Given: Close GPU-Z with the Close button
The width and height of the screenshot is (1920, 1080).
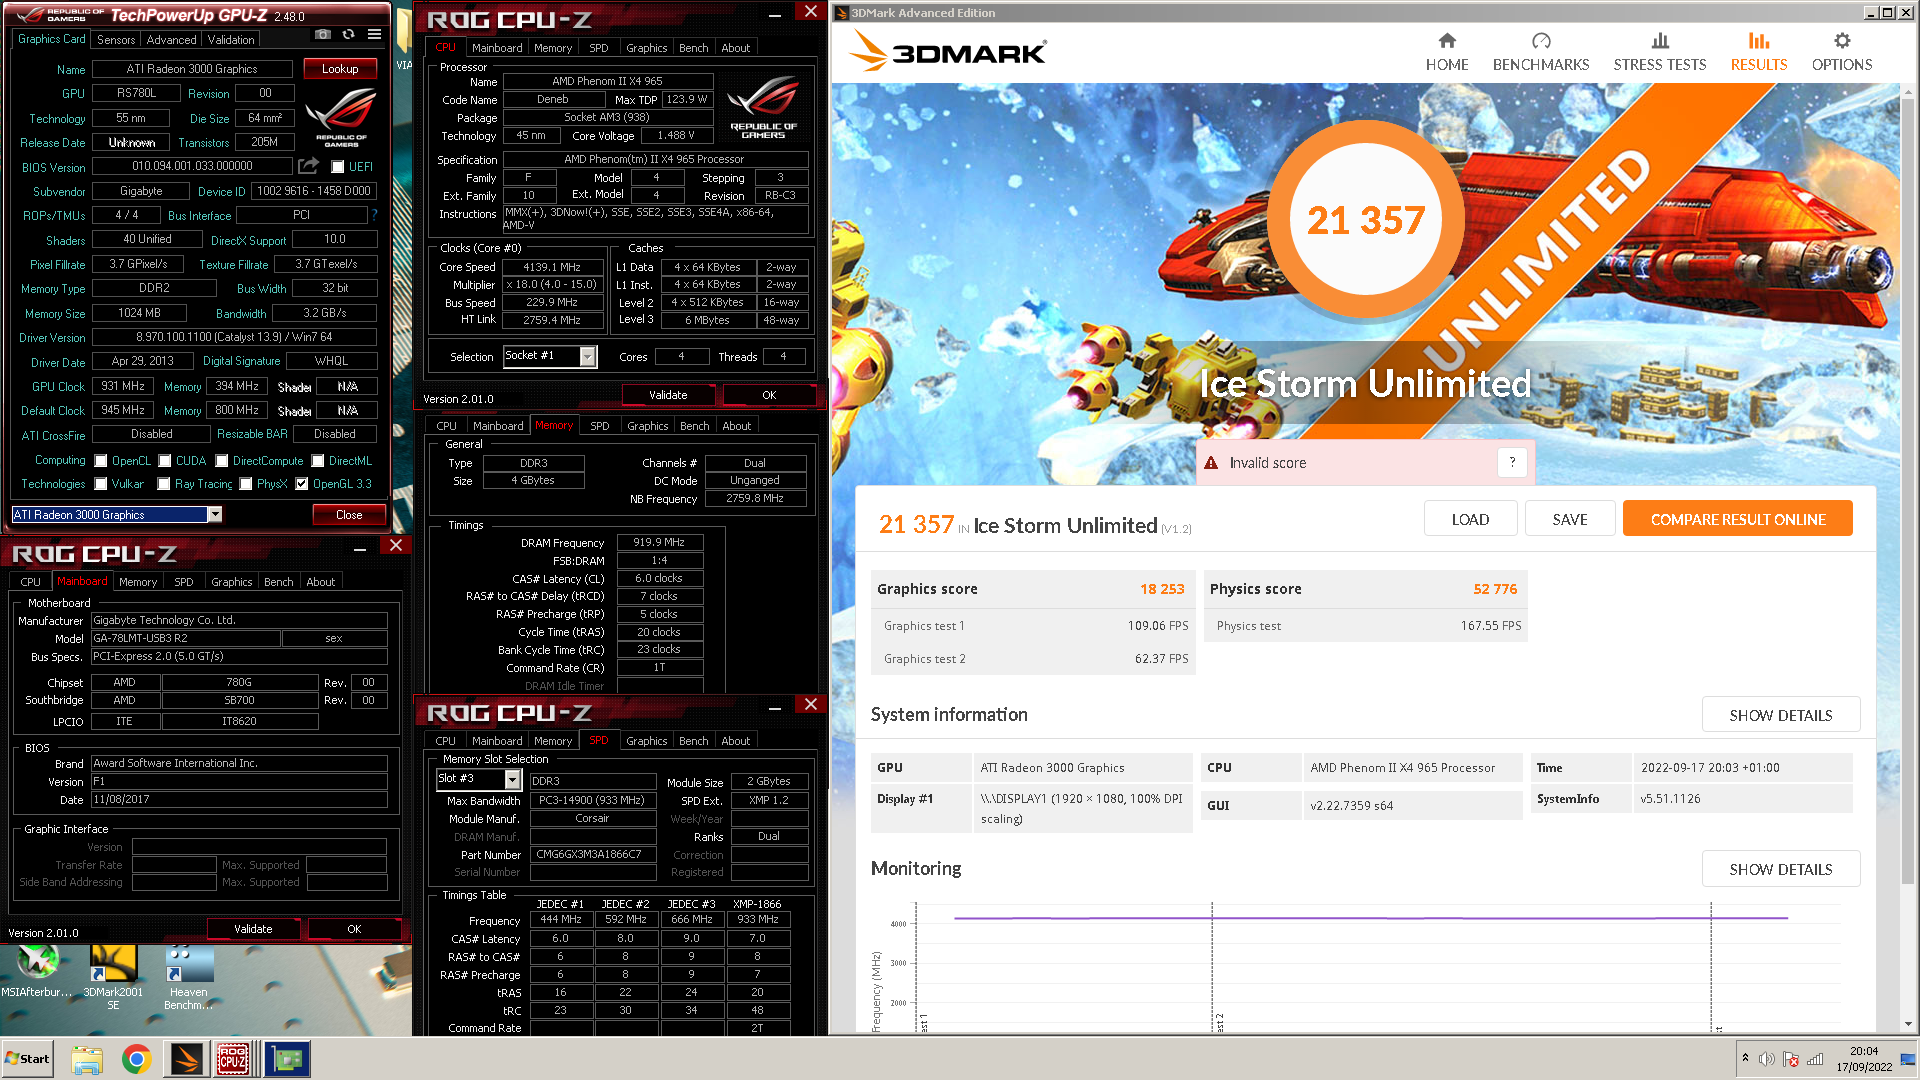Looking at the screenshot, I should (x=349, y=515).
